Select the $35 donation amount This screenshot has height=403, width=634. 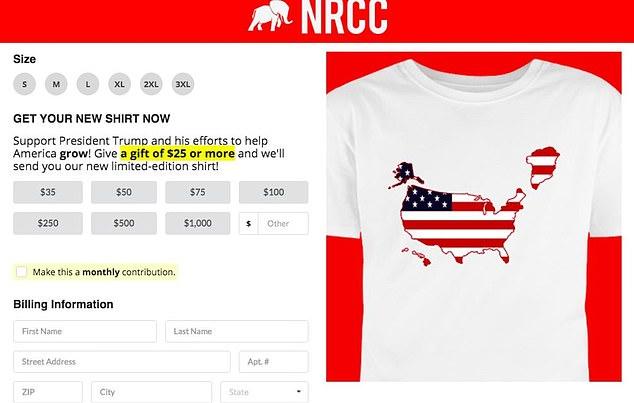[x=48, y=192]
